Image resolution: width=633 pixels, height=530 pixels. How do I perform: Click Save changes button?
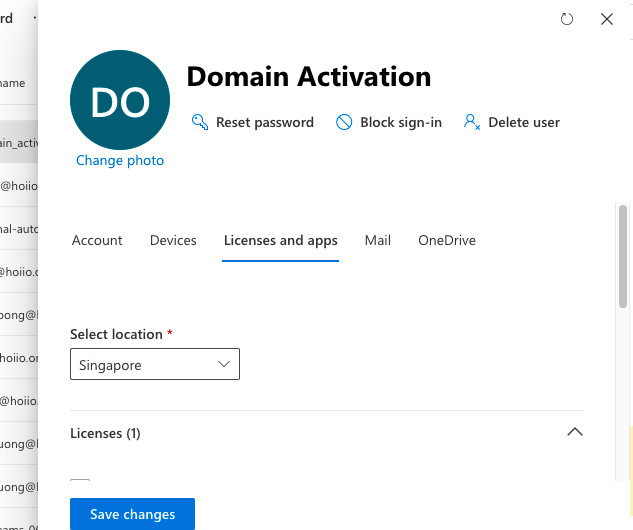click(132, 514)
